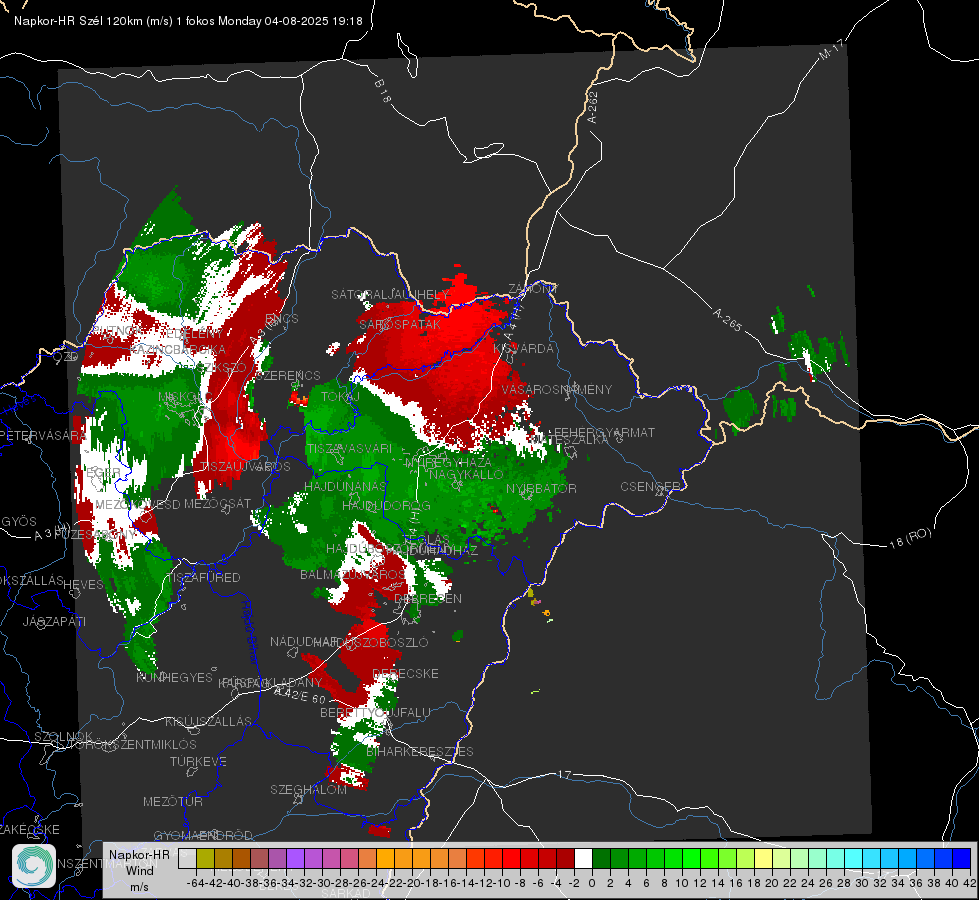This screenshot has height=900, width=979.
Task: Click the blue Hajdú-Bihar county label
Action: pyautogui.click(x=250, y=632)
